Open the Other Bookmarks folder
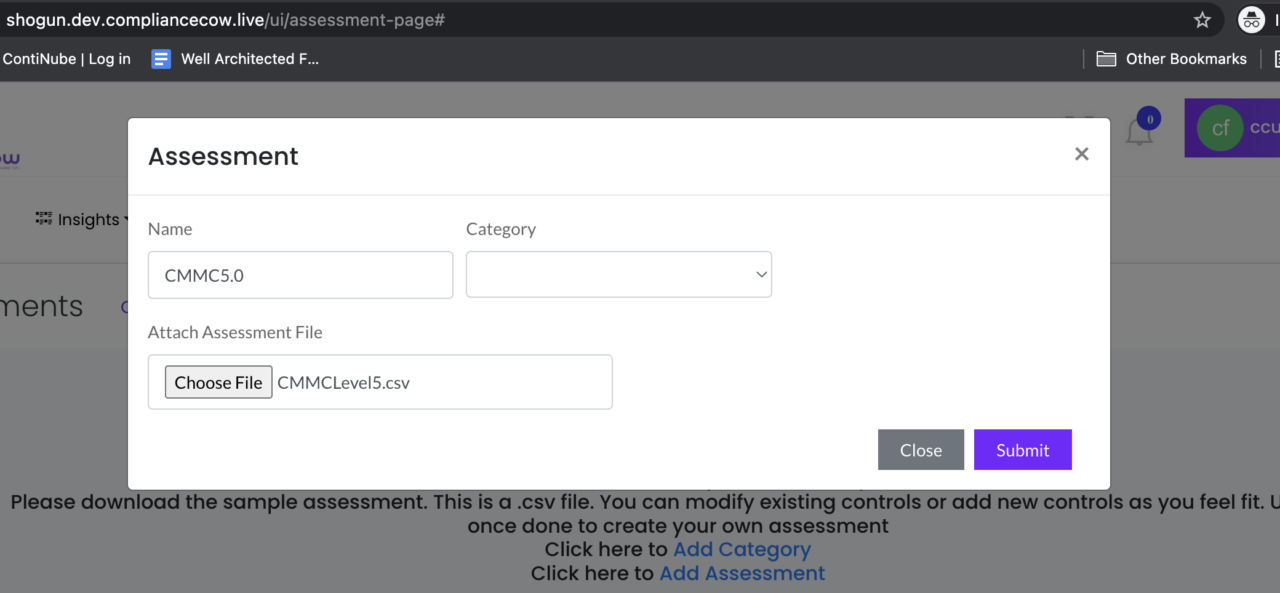This screenshot has height=593, width=1280. (1172, 59)
